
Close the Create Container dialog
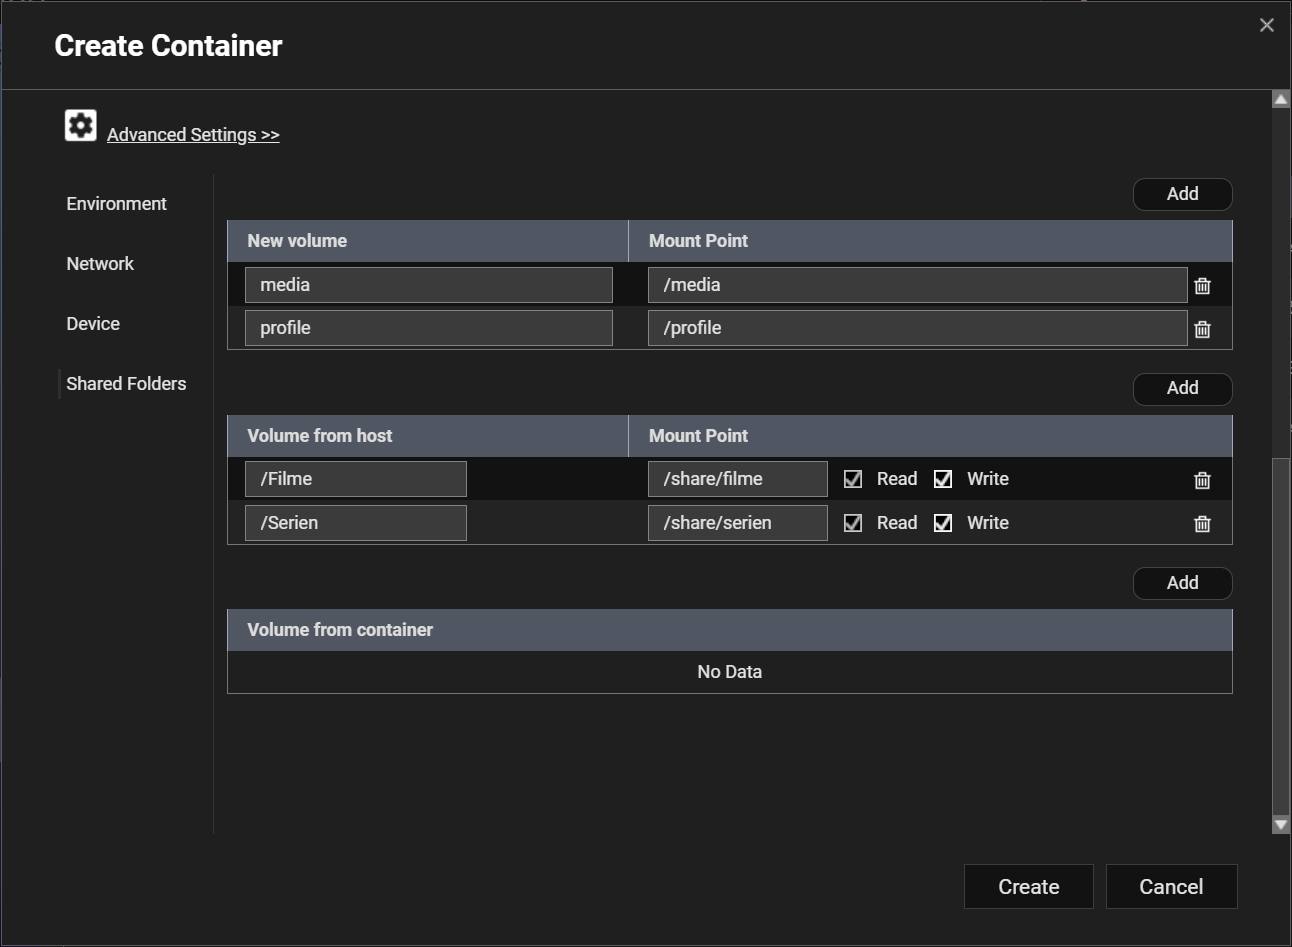click(1266, 25)
